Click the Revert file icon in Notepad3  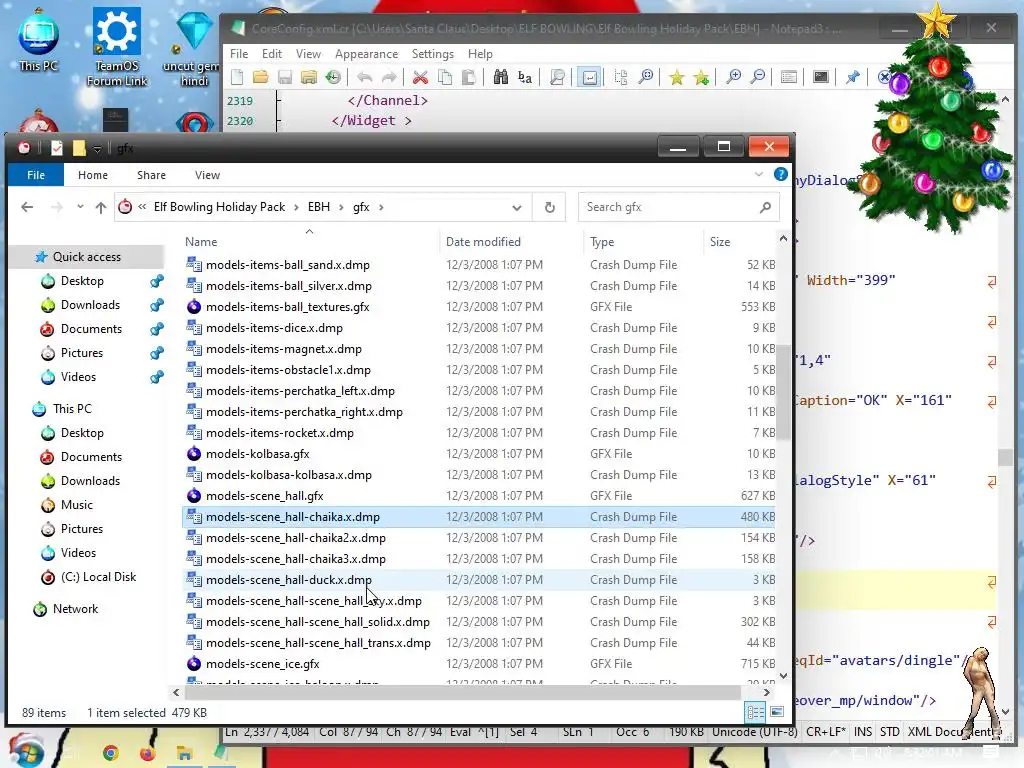point(333,78)
